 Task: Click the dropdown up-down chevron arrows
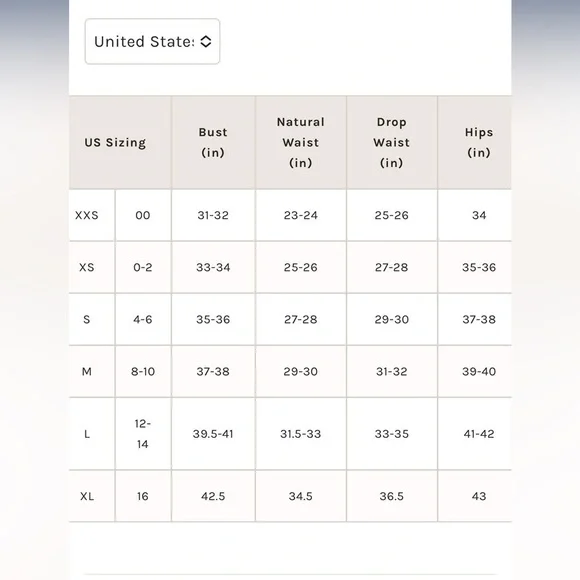206,41
